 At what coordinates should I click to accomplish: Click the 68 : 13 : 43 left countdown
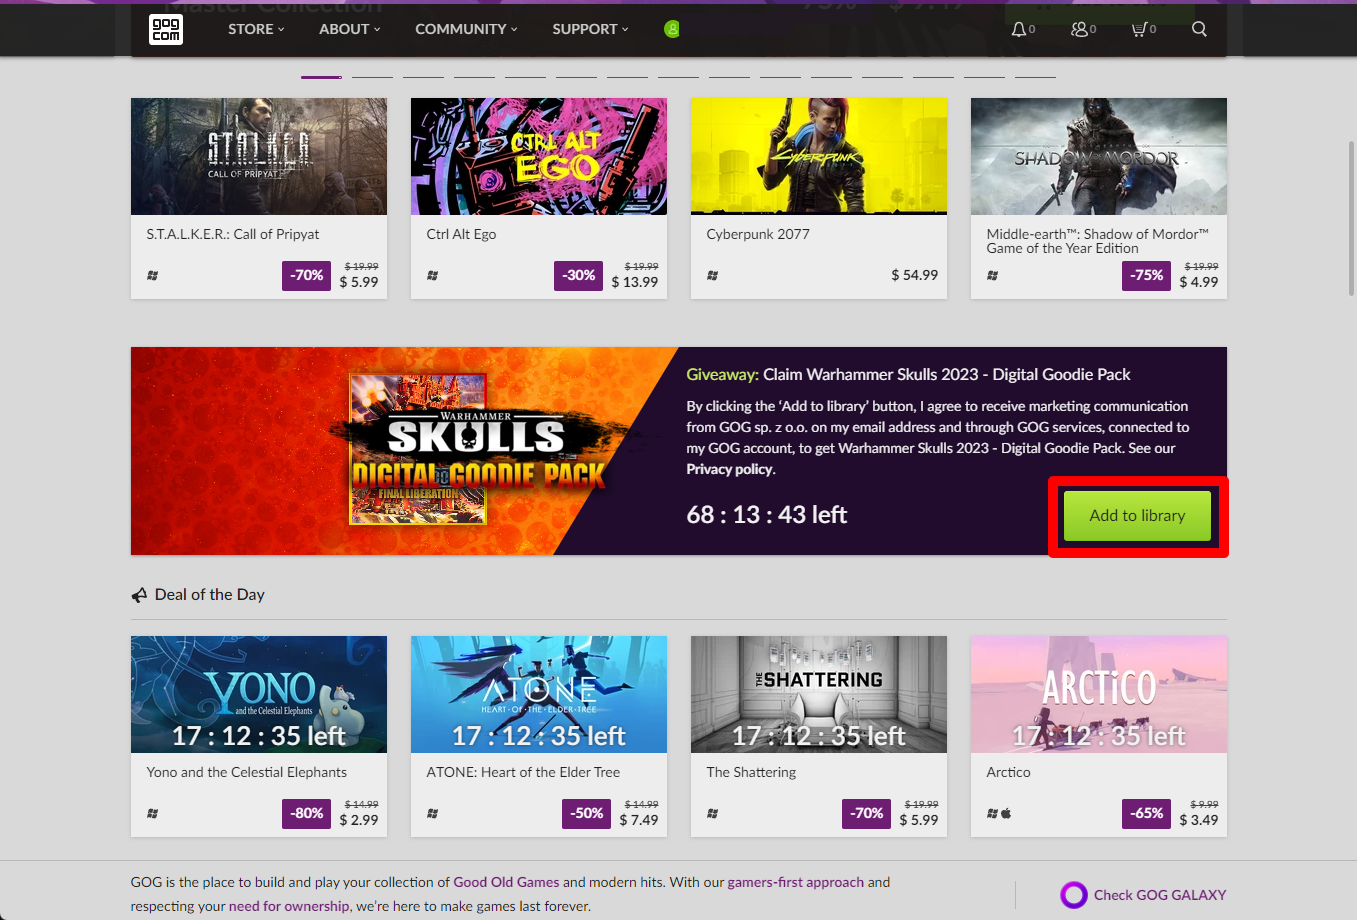coord(766,515)
